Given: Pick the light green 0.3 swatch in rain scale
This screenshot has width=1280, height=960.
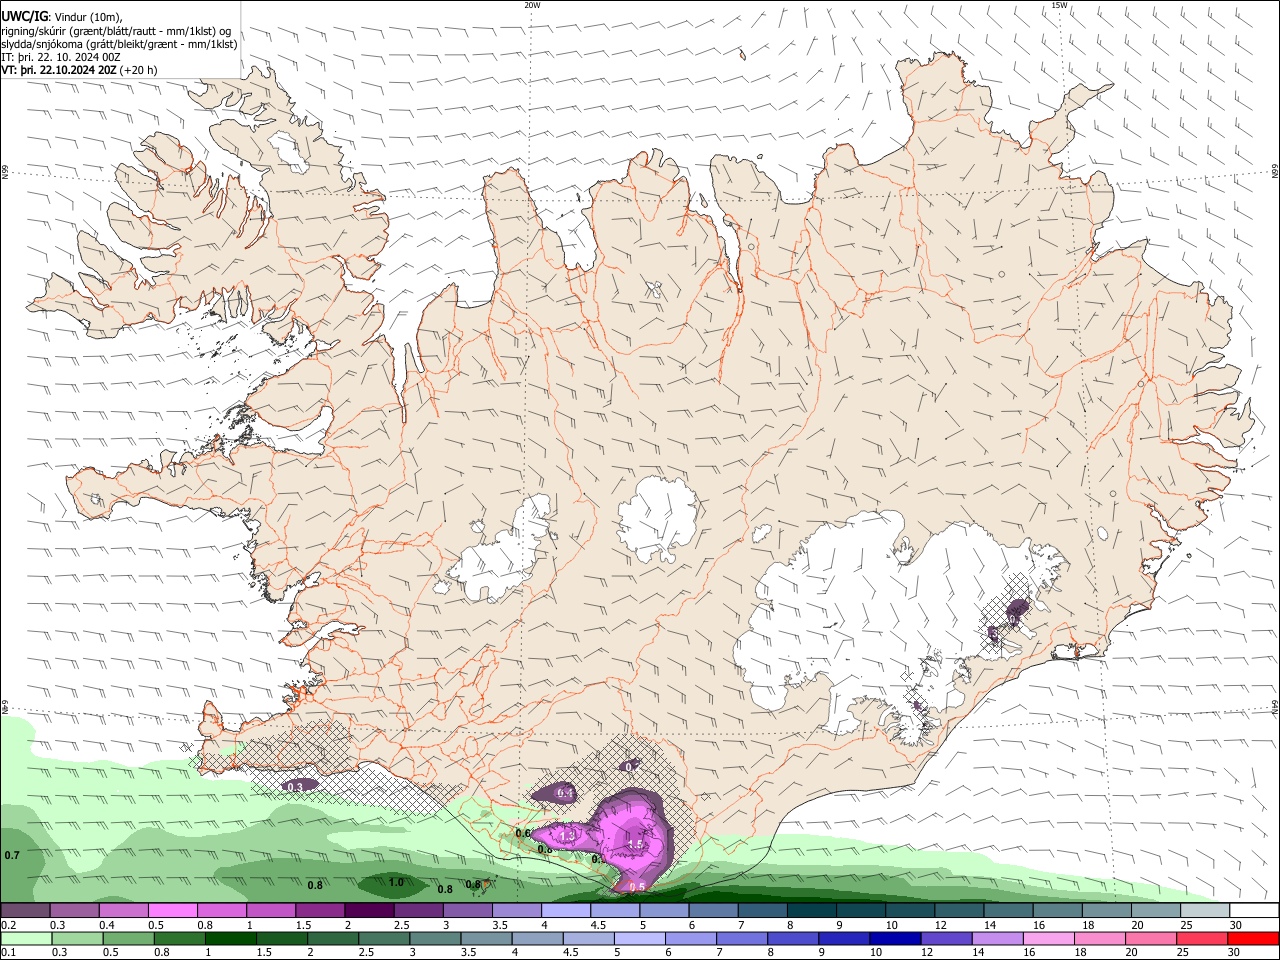Looking at the screenshot, I should pyautogui.click(x=76, y=939).
